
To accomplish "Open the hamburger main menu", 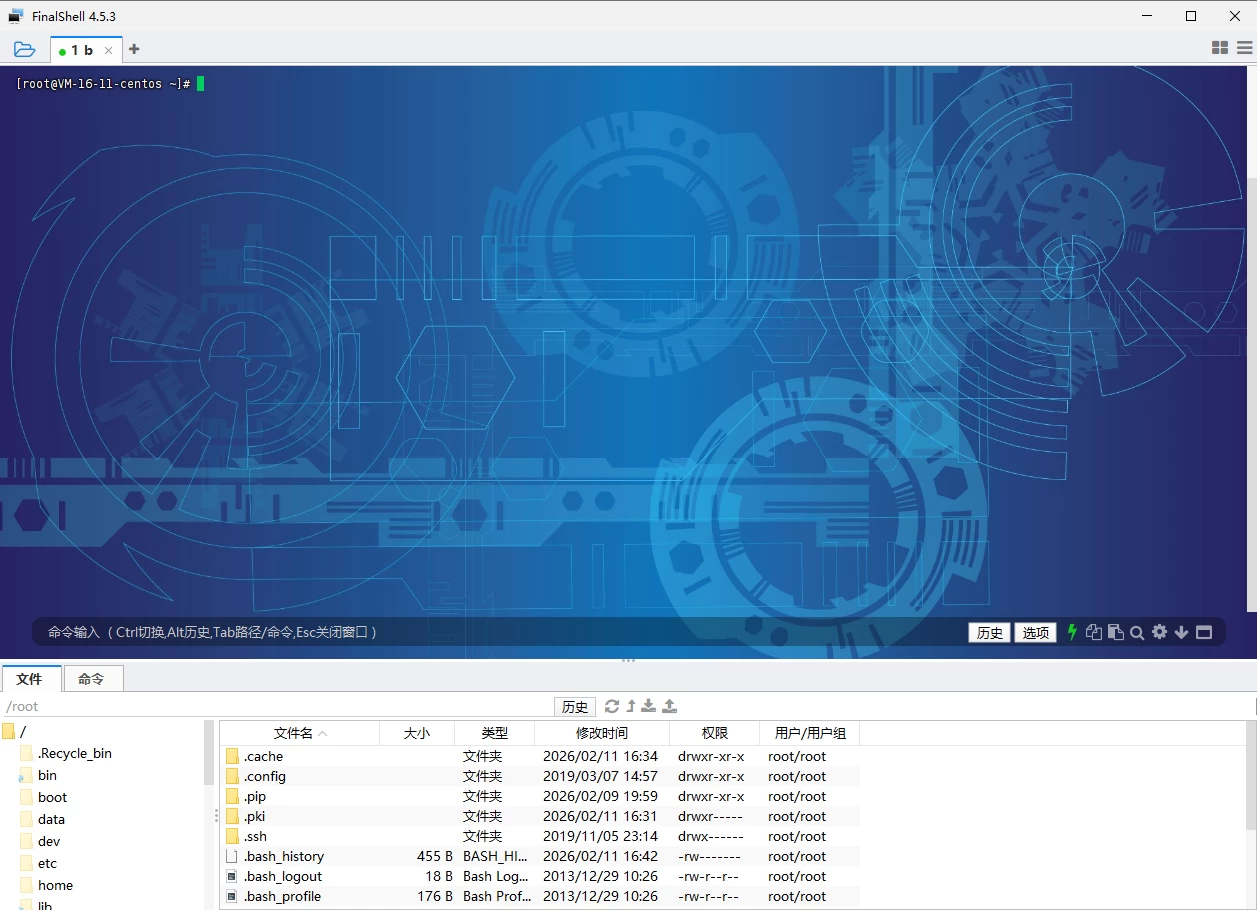I will (1244, 48).
